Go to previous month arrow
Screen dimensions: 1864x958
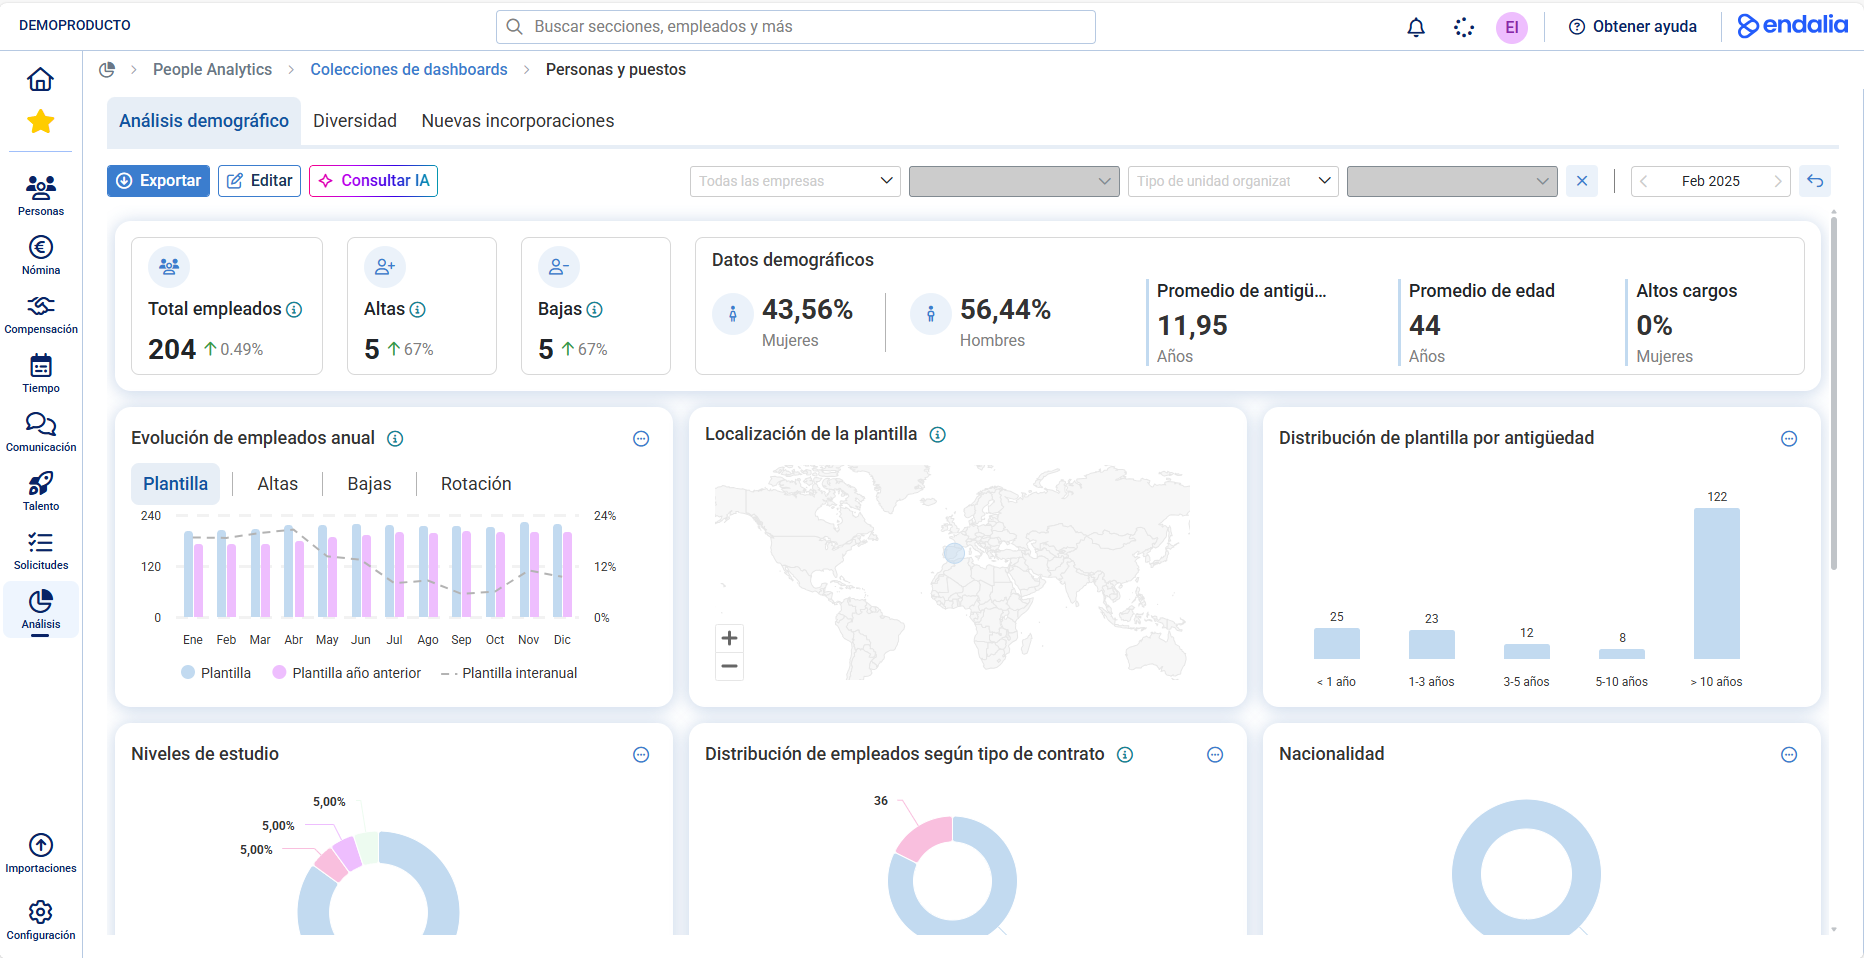click(x=1644, y=181)
